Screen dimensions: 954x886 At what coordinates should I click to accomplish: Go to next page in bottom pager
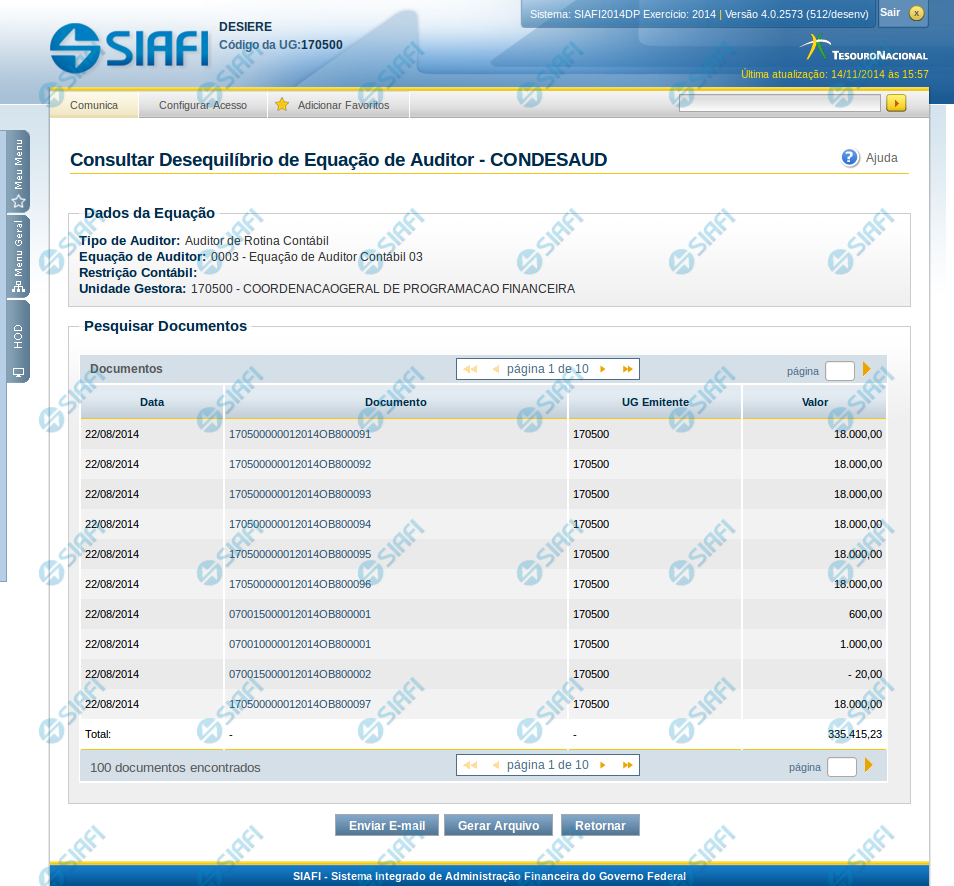point(603,765)
